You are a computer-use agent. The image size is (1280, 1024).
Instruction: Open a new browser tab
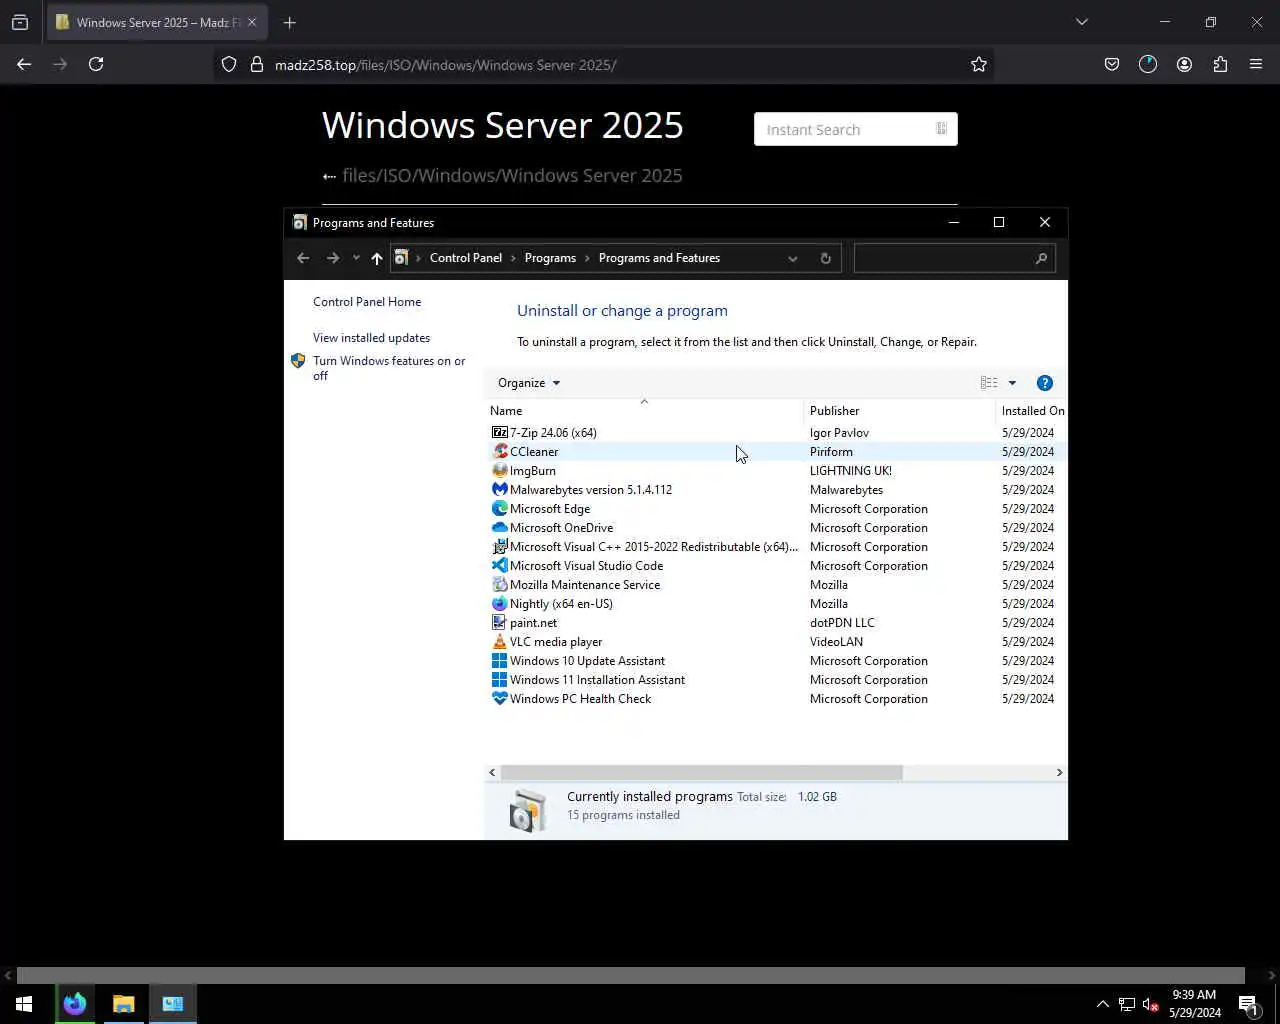[x=289, y=22]
